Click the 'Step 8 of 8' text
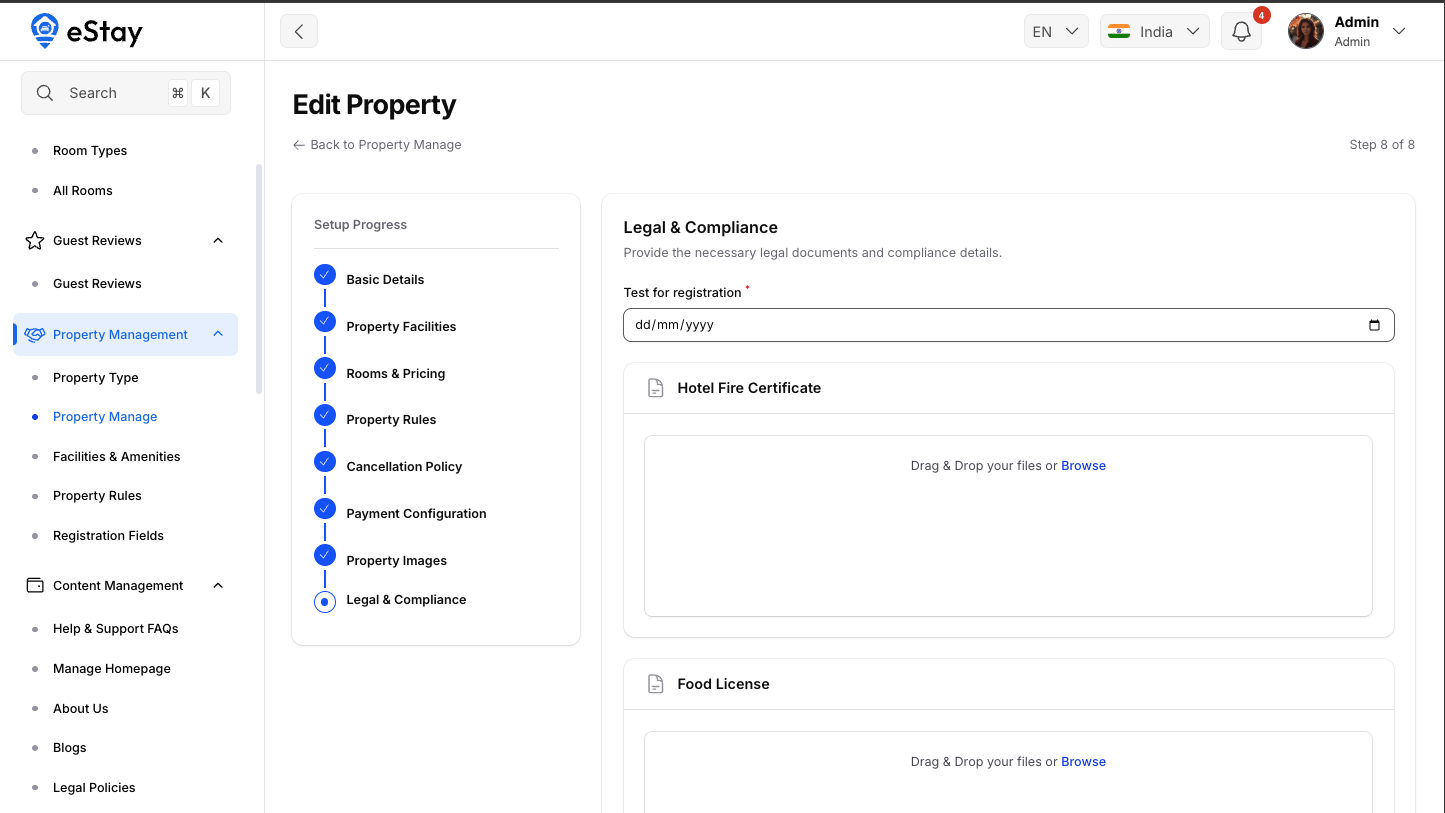The width and height of the screenshot is (1445, 813). (x=1382, y=145)
